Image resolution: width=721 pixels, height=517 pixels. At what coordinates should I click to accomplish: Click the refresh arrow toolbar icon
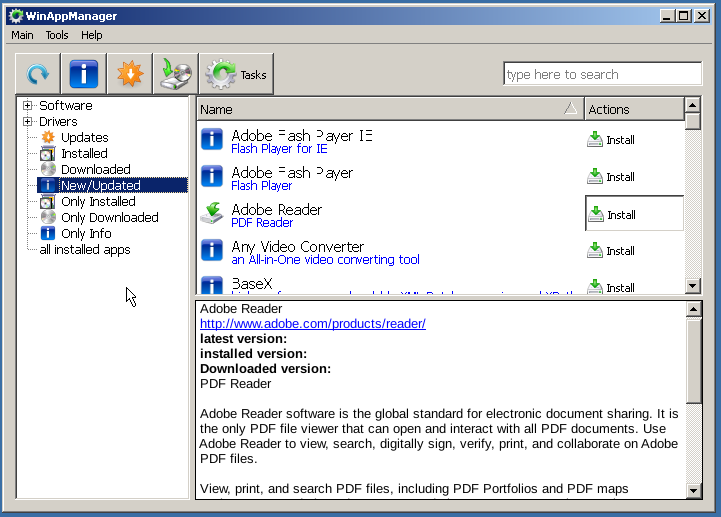(38, 74)
